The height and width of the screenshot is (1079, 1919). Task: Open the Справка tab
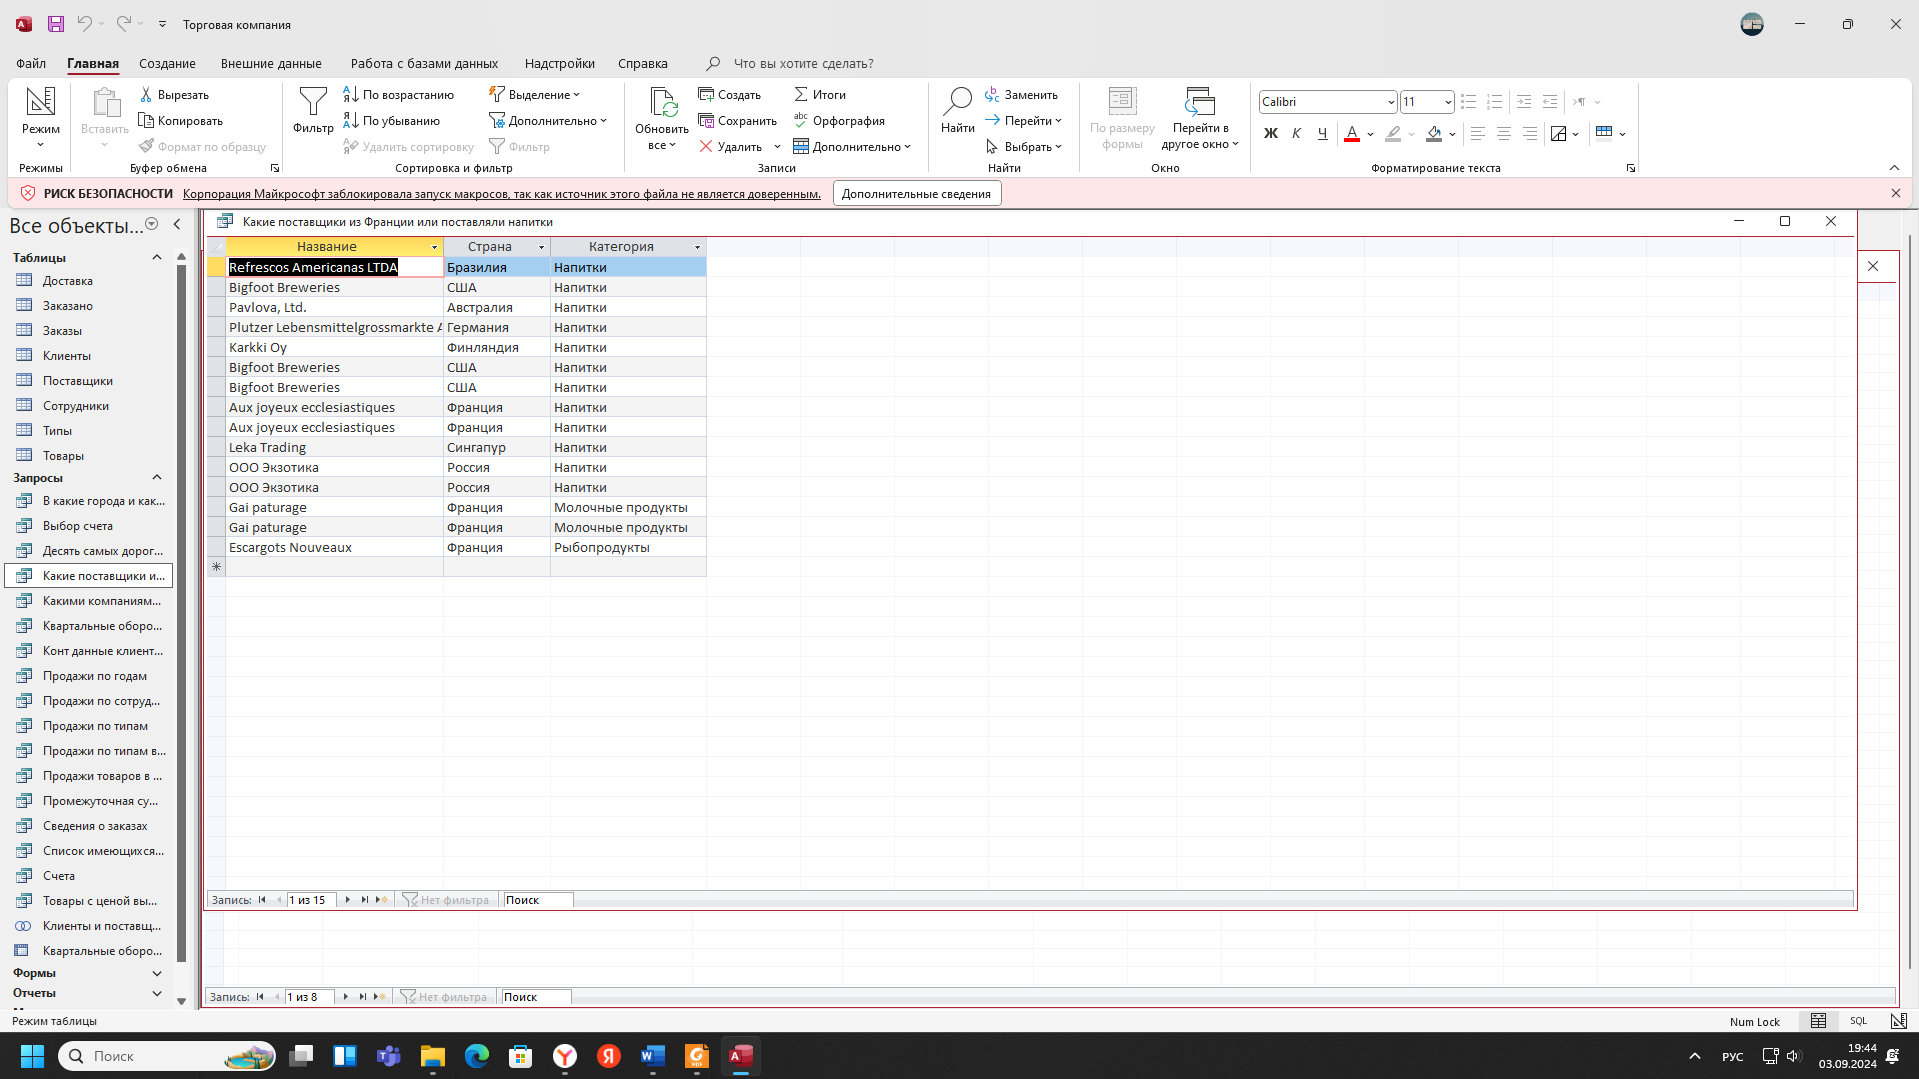pos(642,63)
